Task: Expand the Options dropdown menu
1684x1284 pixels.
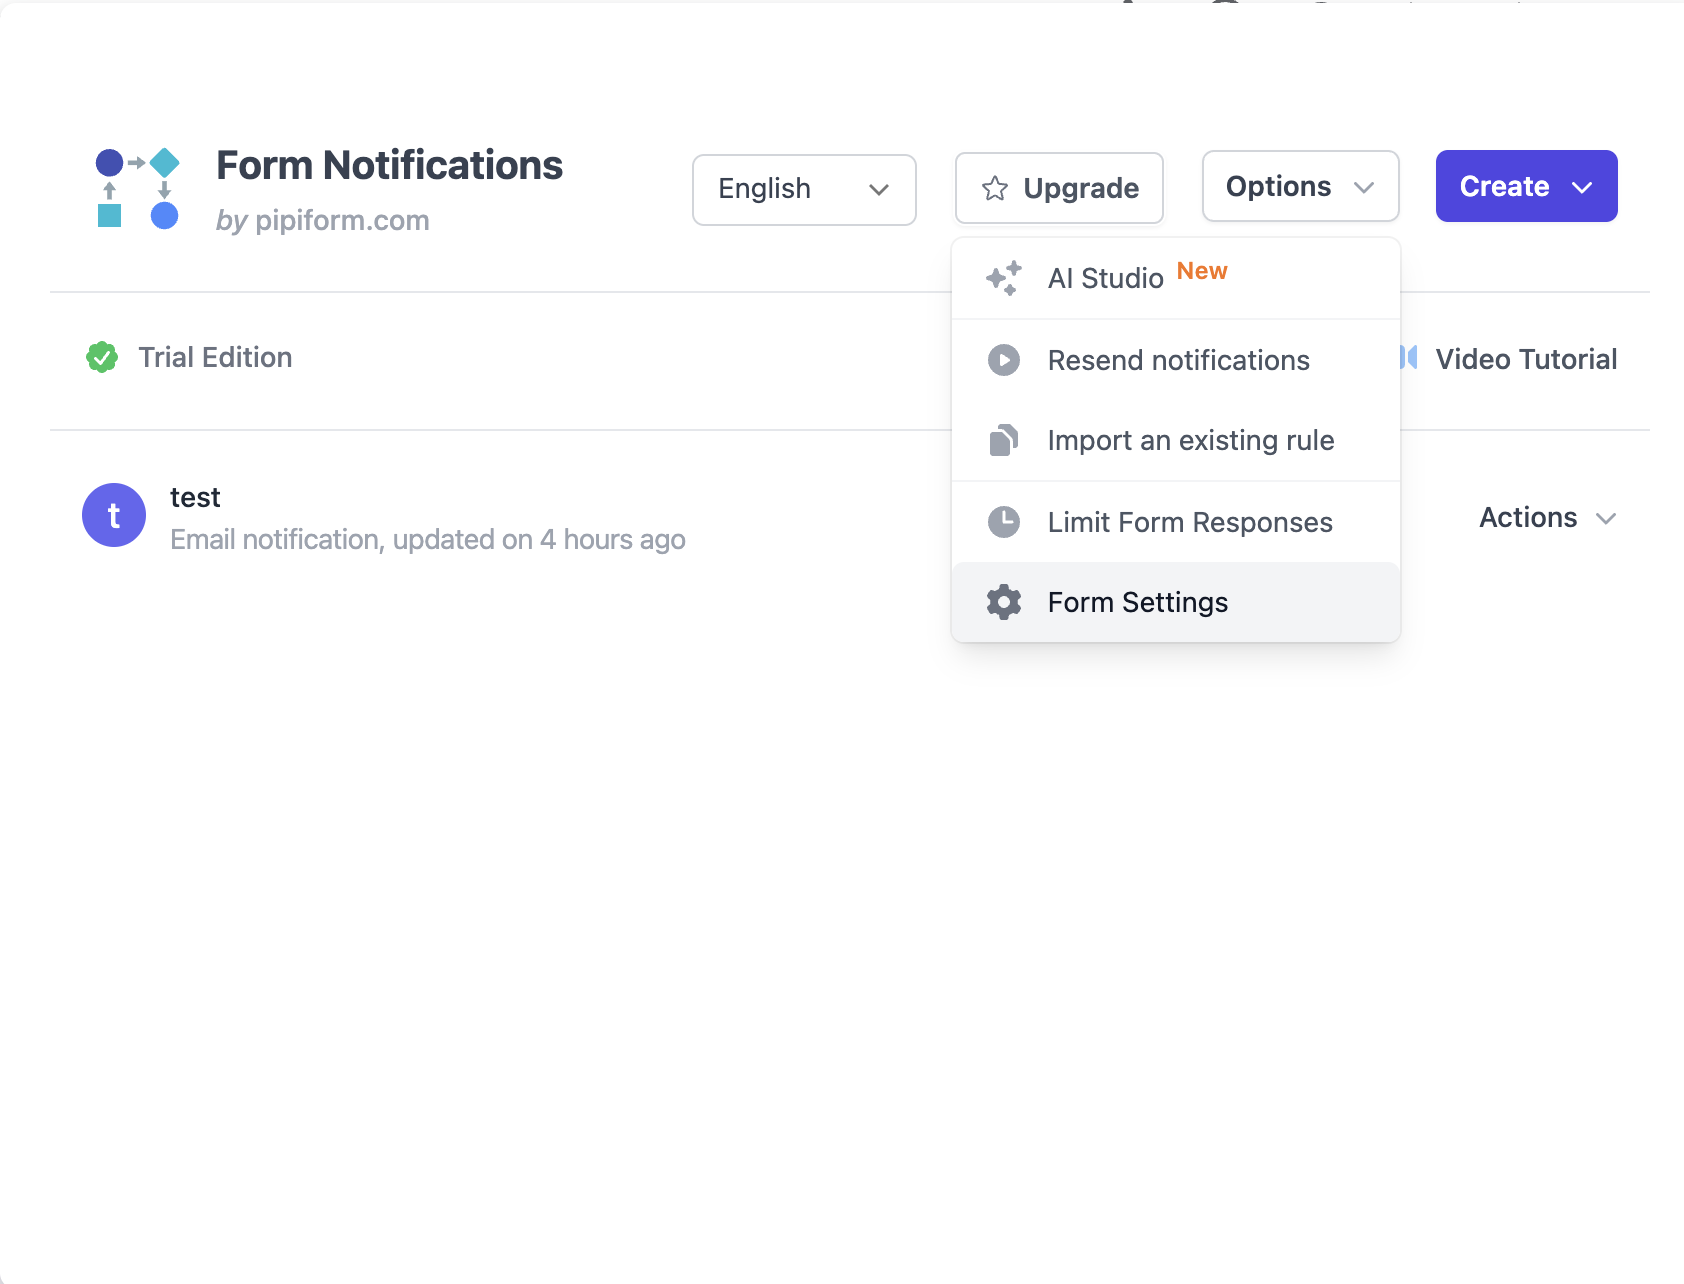Action: click(1299, 186)
